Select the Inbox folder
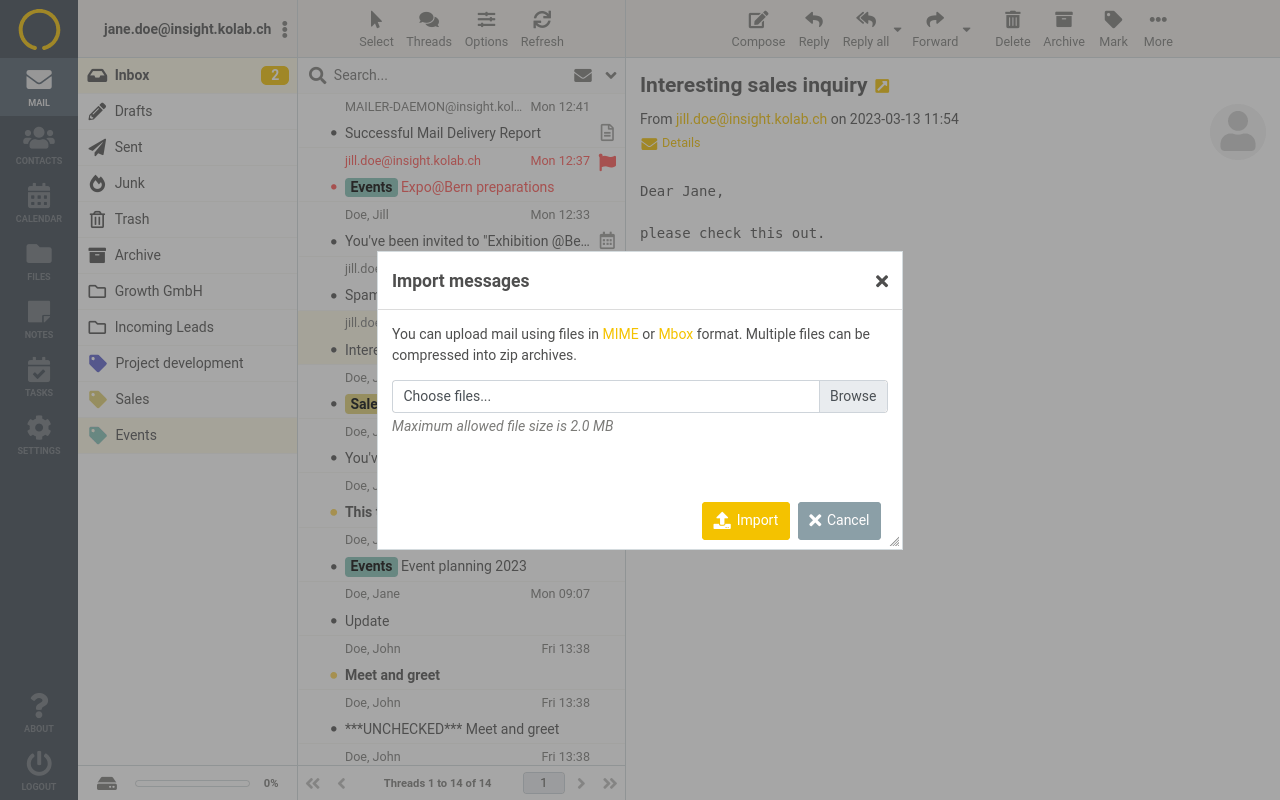 click(x=188, y=75)
